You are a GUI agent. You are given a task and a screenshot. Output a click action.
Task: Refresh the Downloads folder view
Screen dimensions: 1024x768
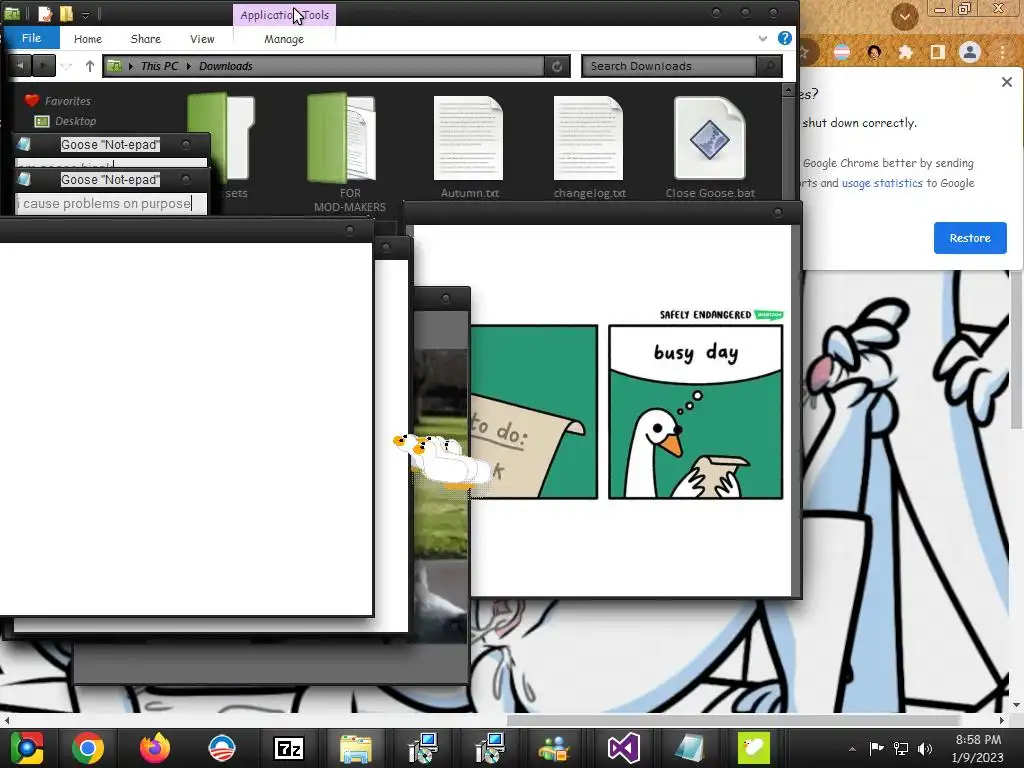point(557,66)
